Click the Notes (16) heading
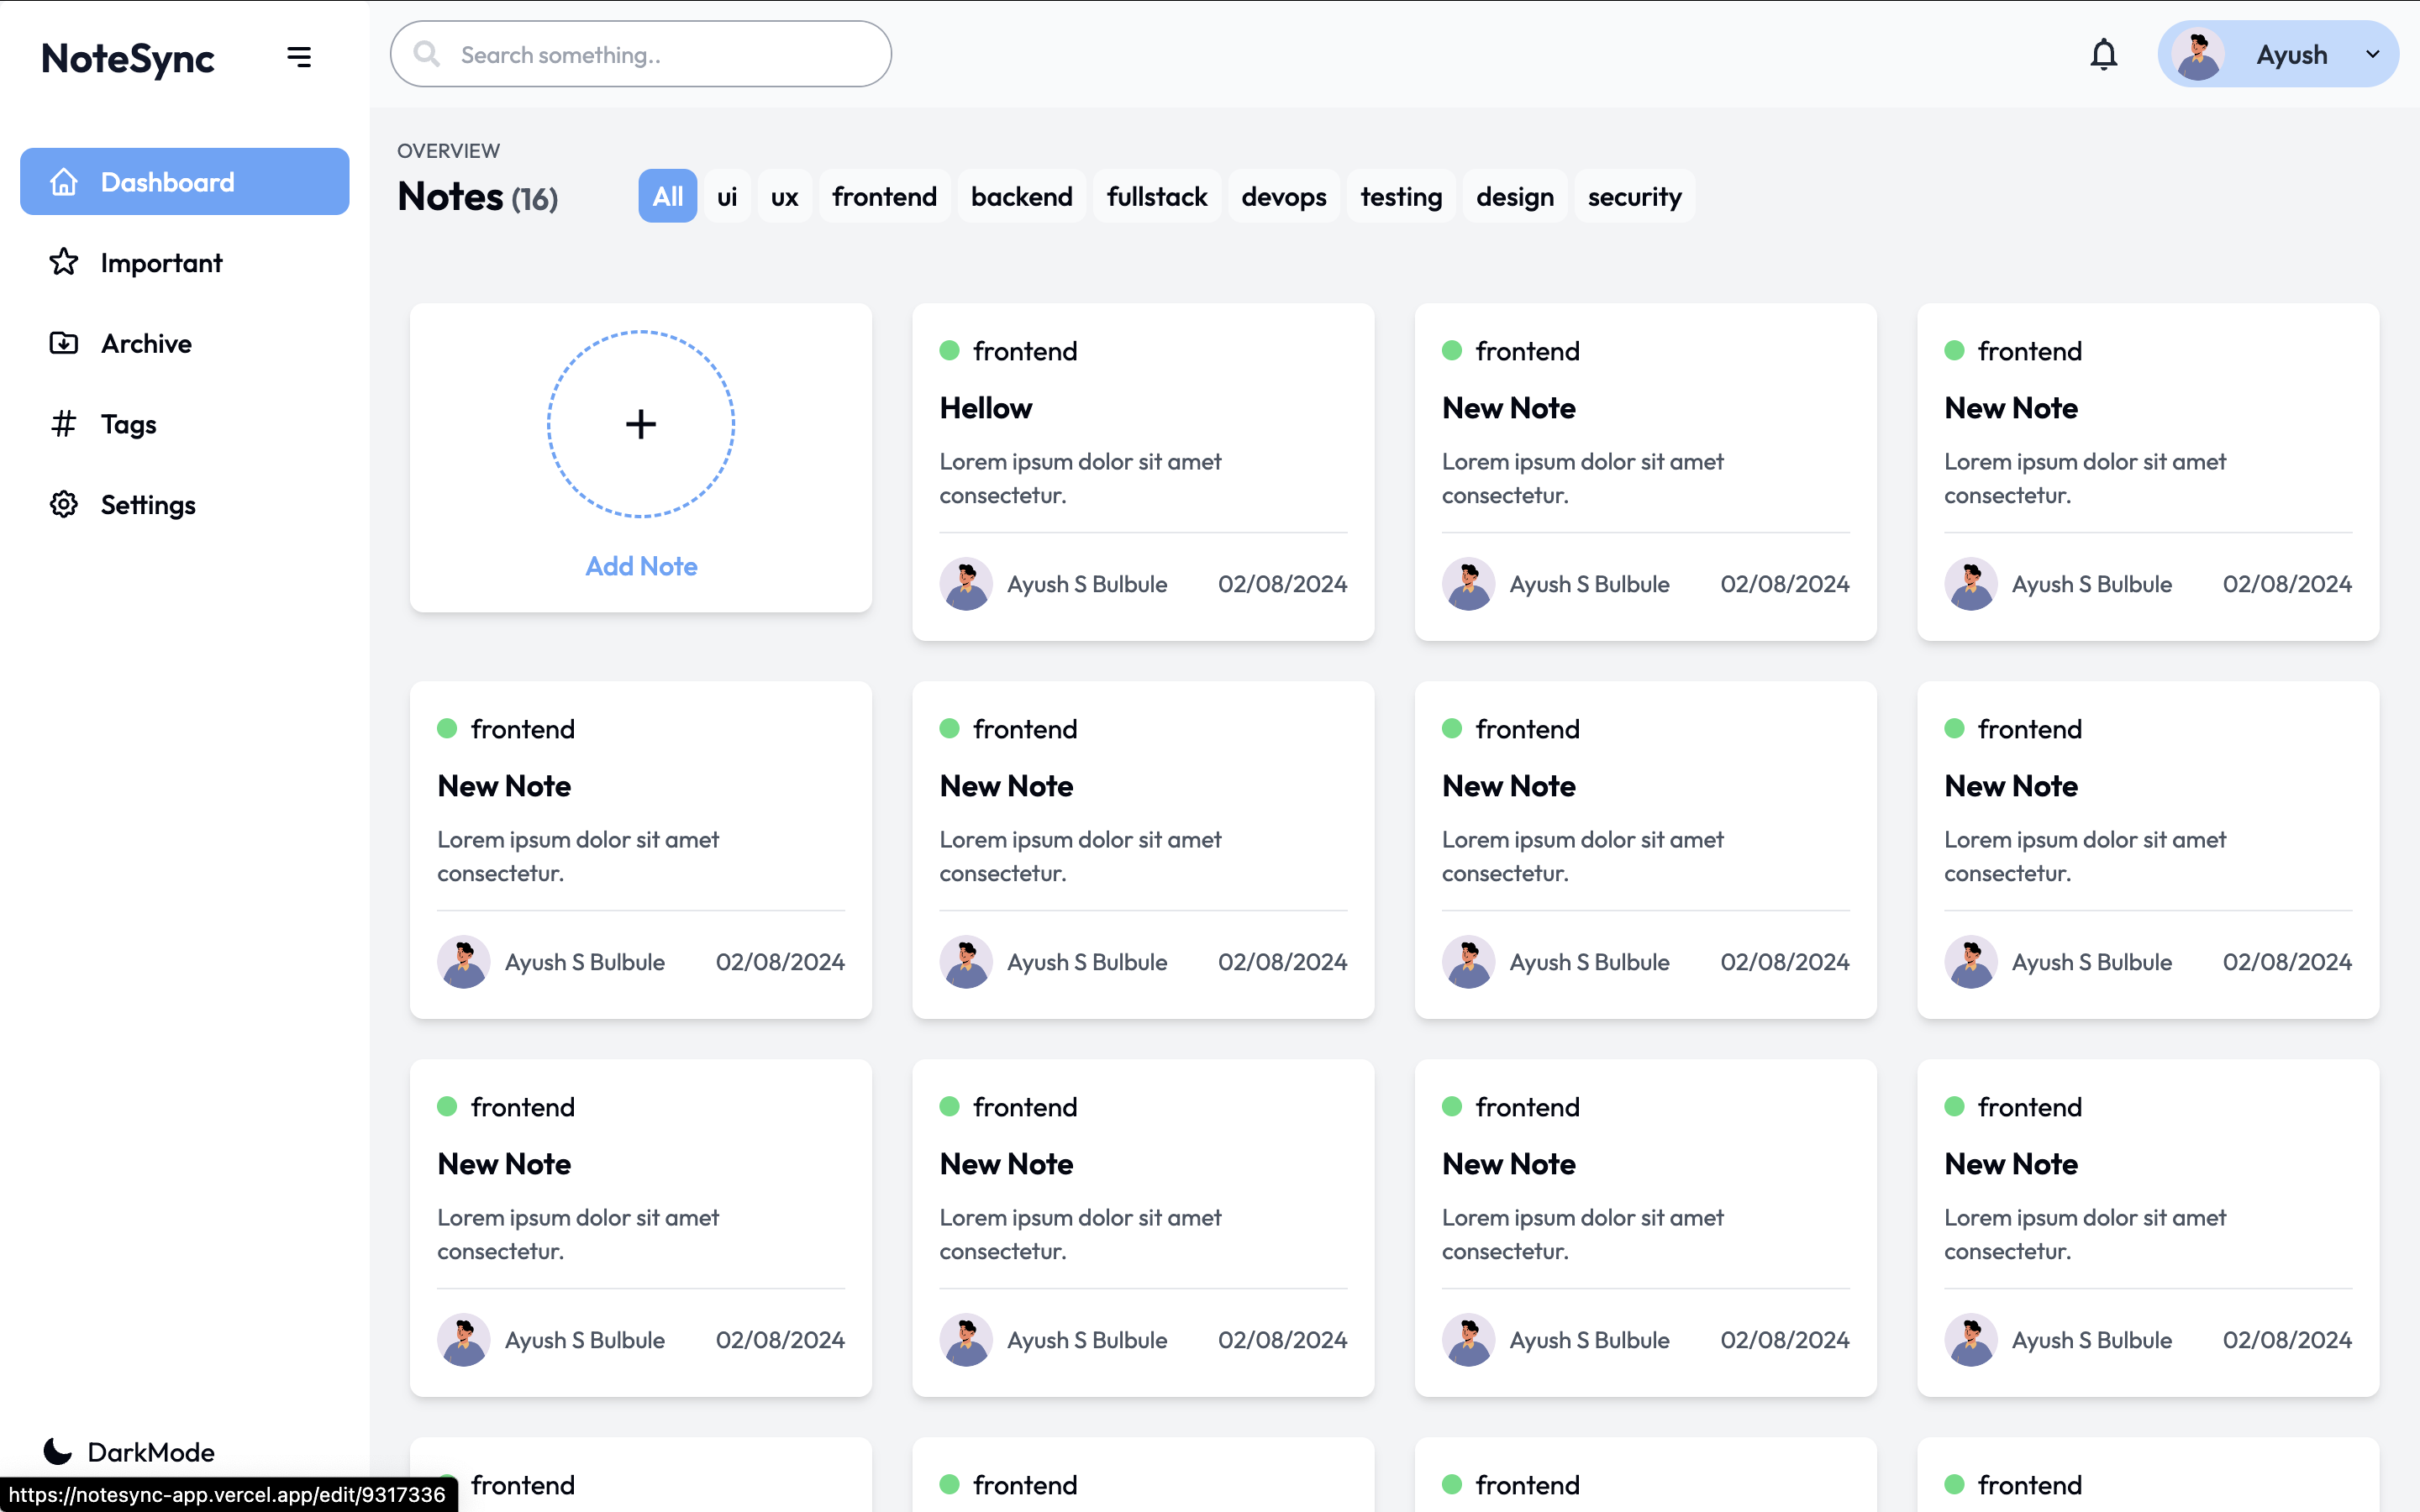Image resolution: width=2420 pixels, height=1512 pixels. tap(478, 196)
